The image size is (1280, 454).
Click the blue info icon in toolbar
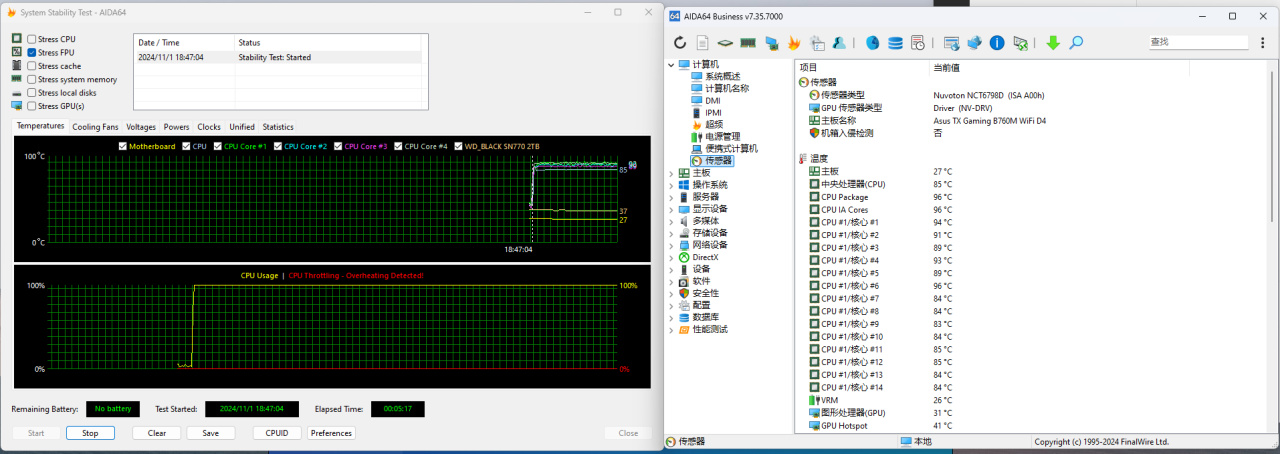click(x=997, y=43)
